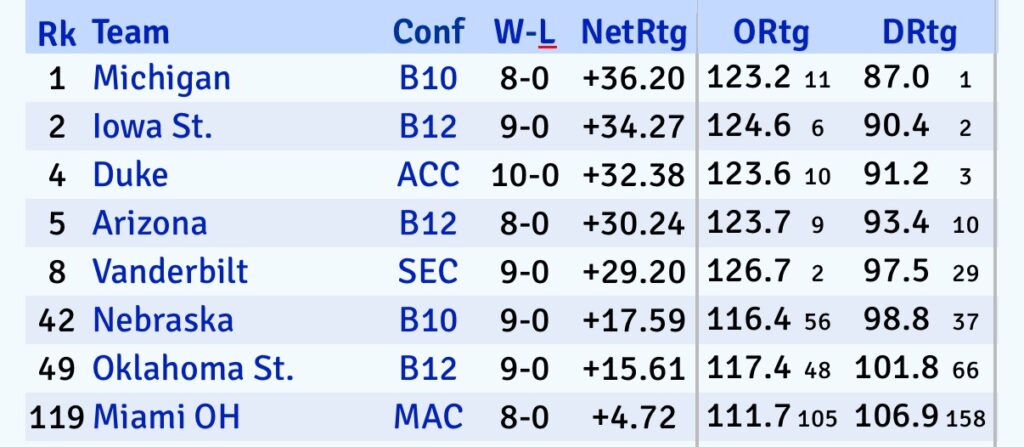Sort by the Conf column header

click(428, 33)
